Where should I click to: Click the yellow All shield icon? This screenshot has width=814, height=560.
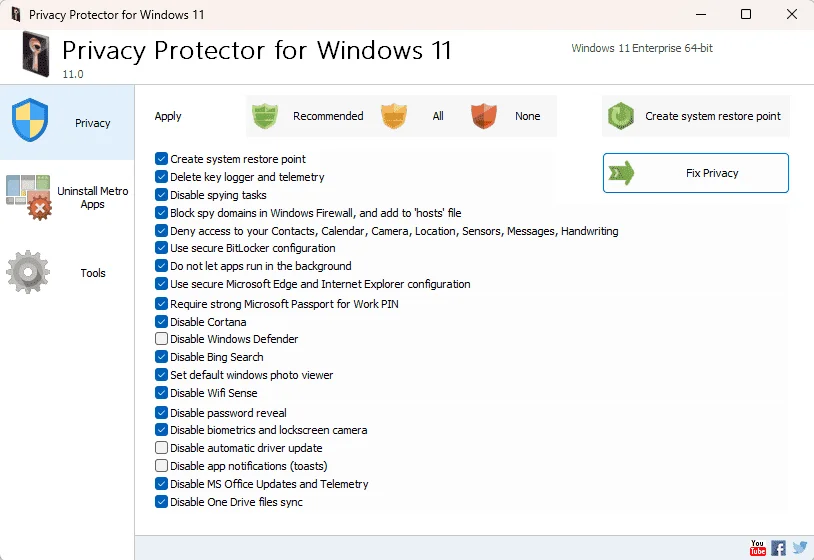pos(394,116)
